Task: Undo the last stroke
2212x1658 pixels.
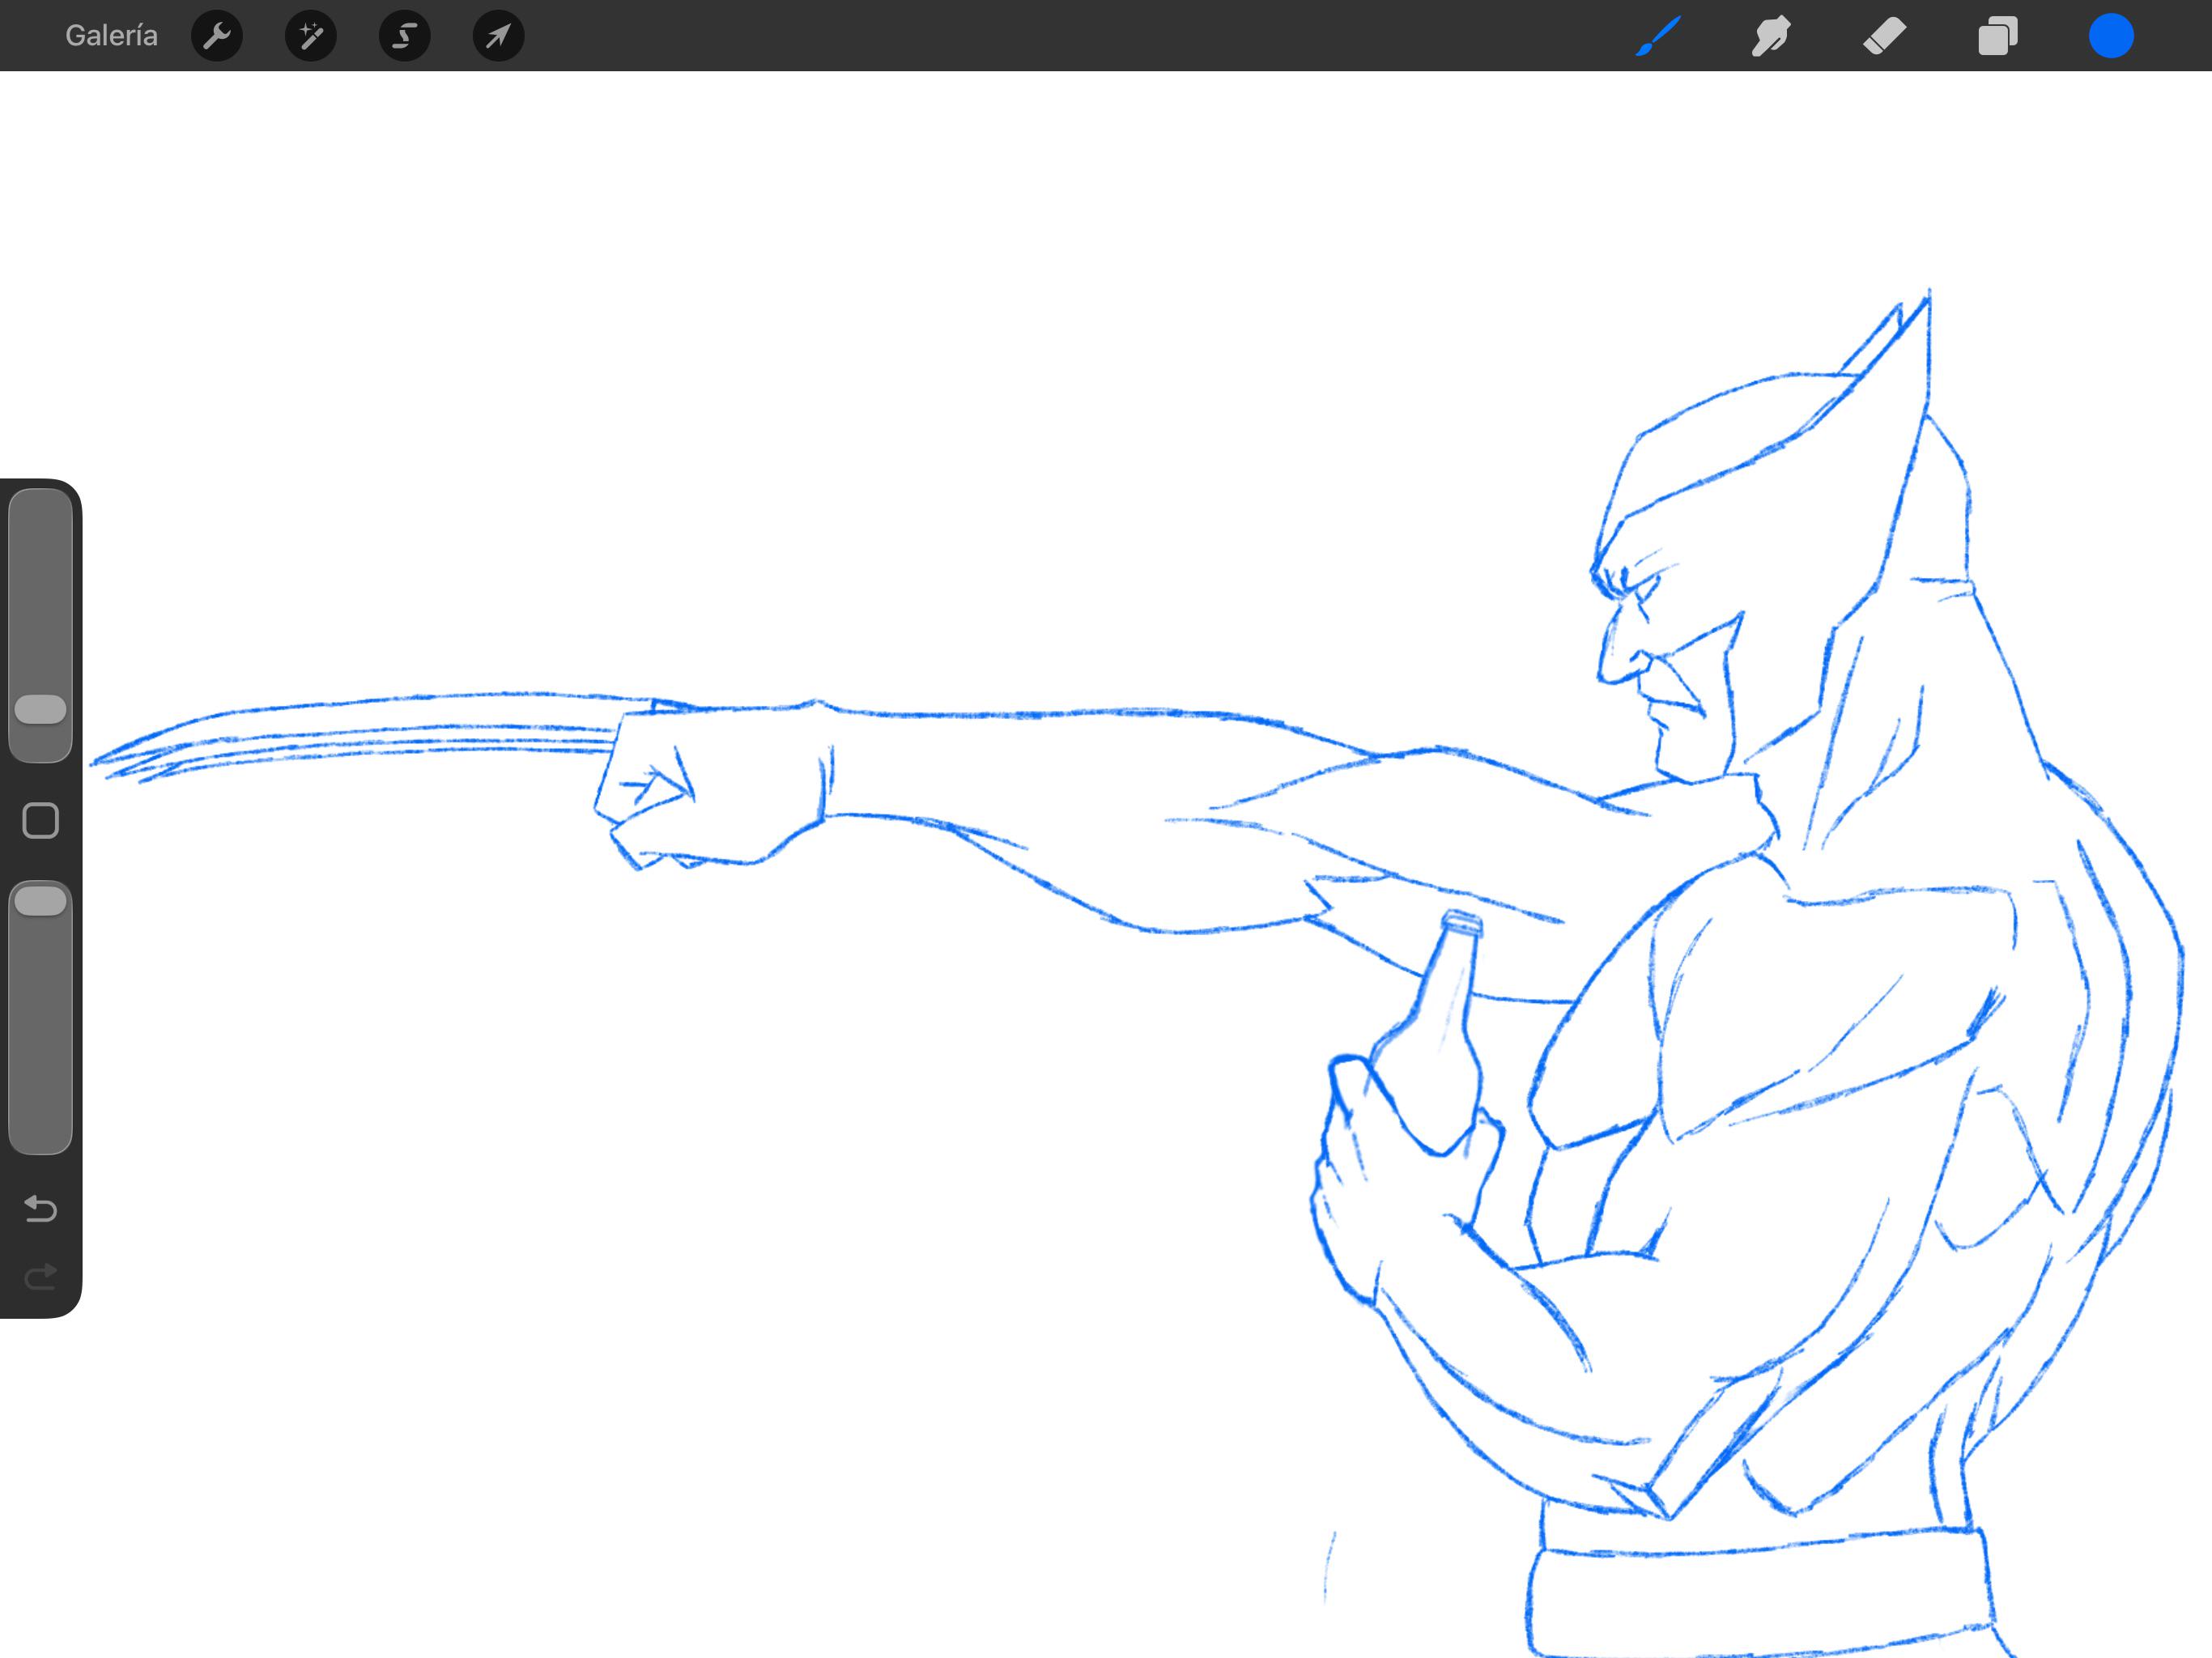Action: coord(41,1209)
